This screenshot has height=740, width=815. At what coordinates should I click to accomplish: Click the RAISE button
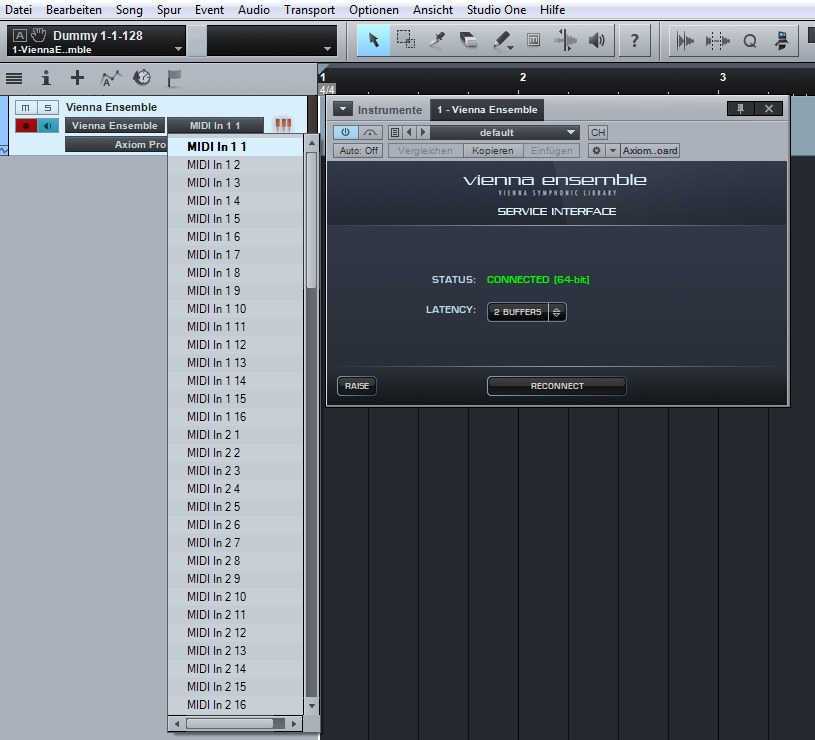pos(357,386)
